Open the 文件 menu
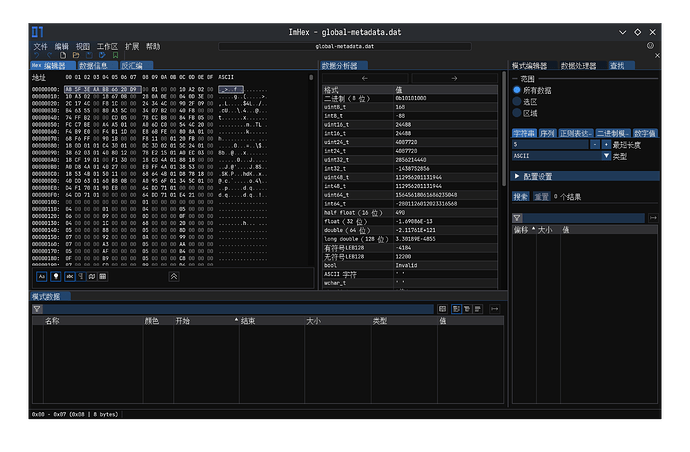Viewport: 690px width, 452px height. coord(40,46)
